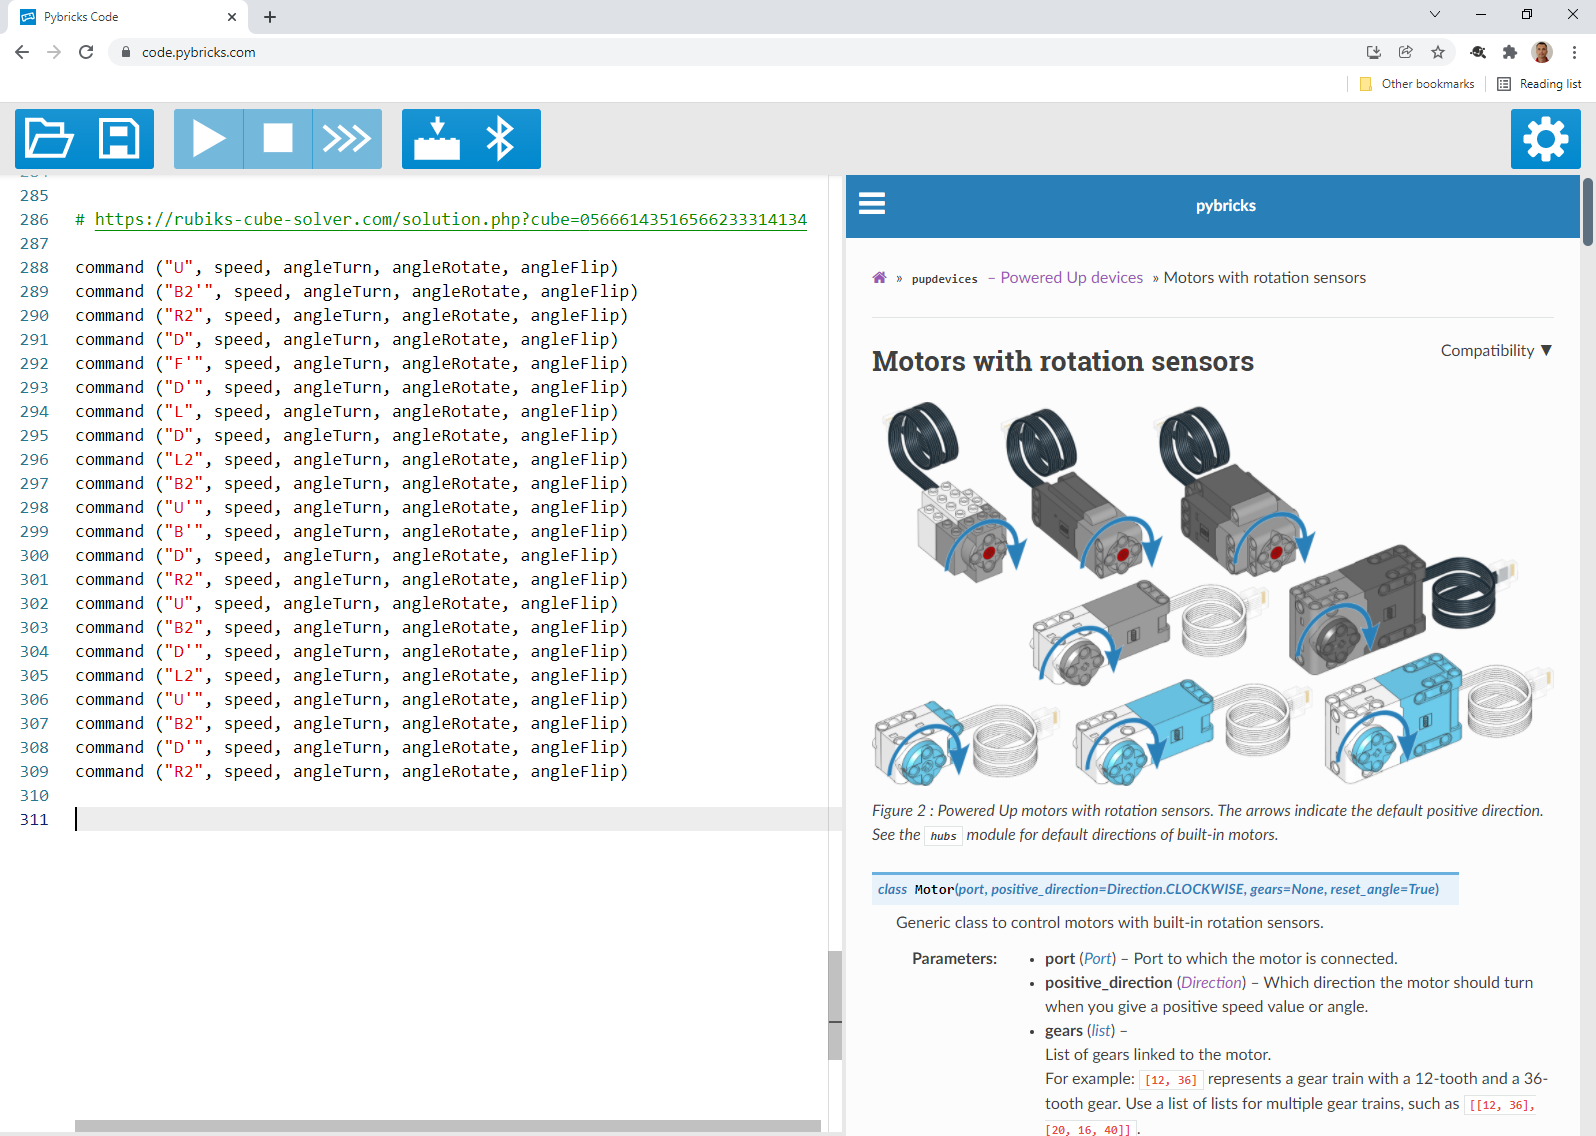1596x1136 pixels.
Task: Click the command "U" on line 288
Action: click(x=346, y=267)
